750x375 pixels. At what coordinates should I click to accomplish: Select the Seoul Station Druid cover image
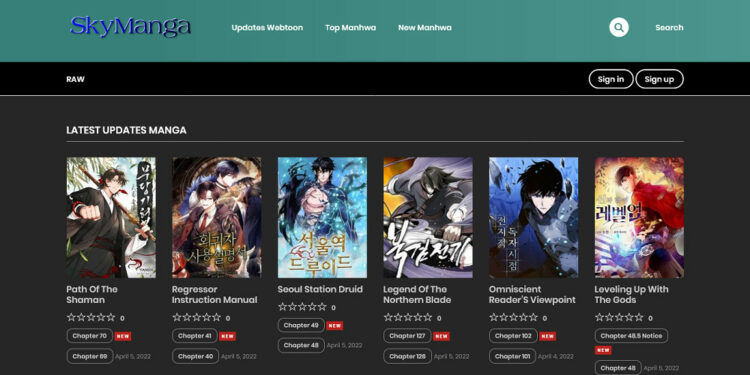click(x=322, y=217)
